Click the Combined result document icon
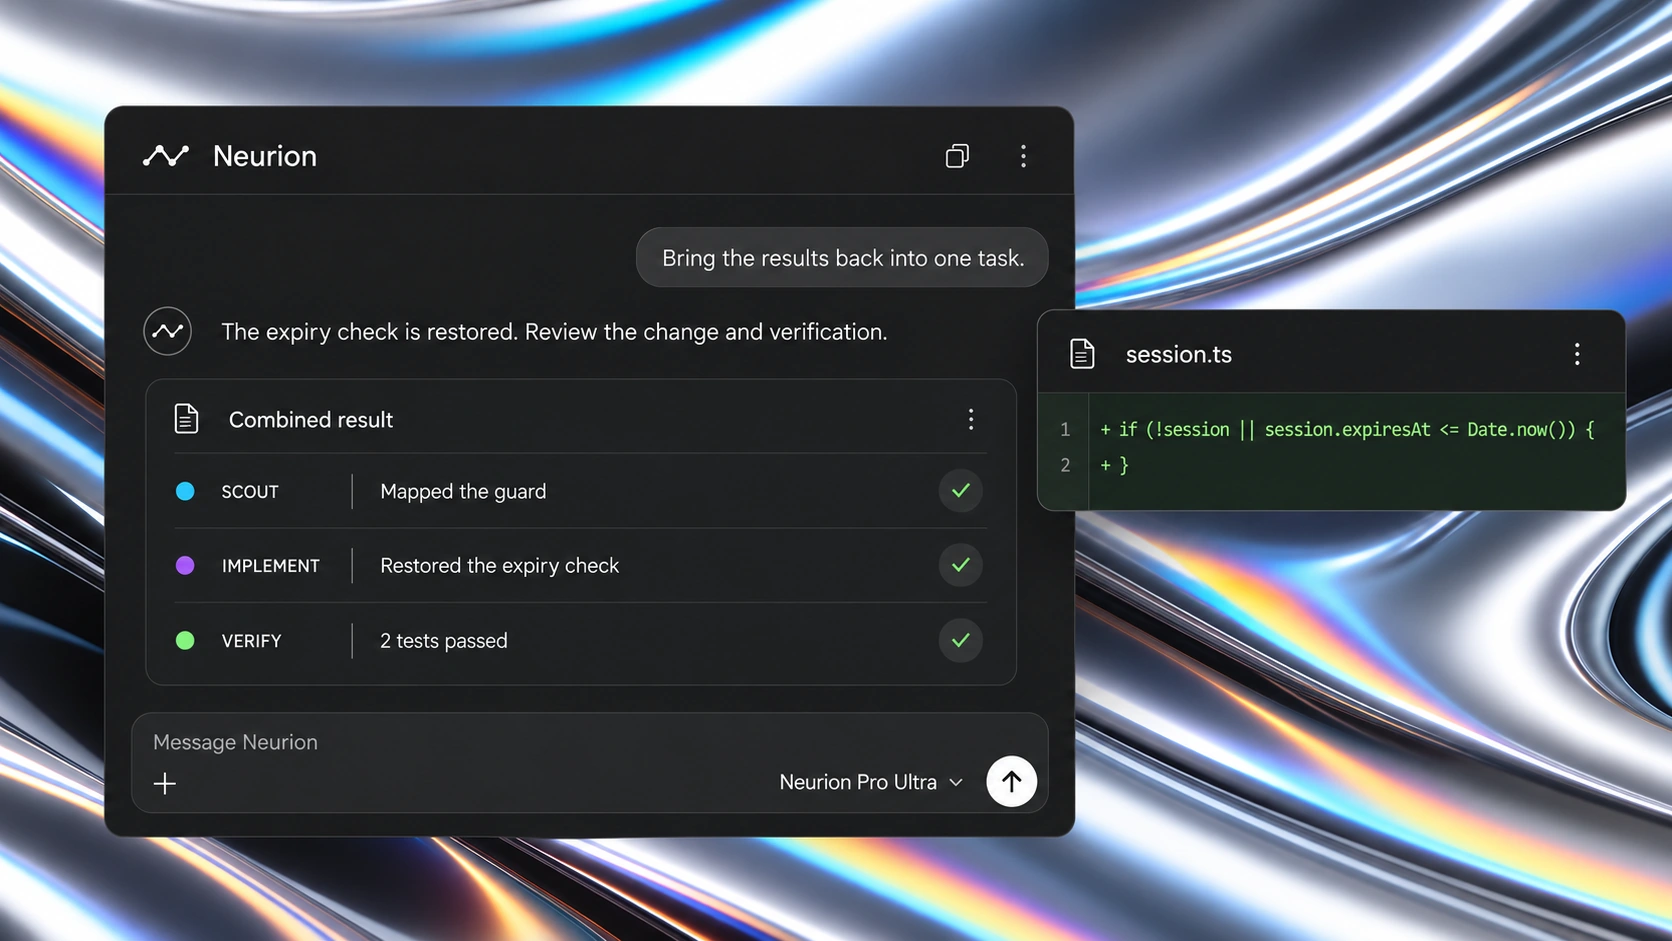Screen dimensions: 1672x941 pos(187,419)
